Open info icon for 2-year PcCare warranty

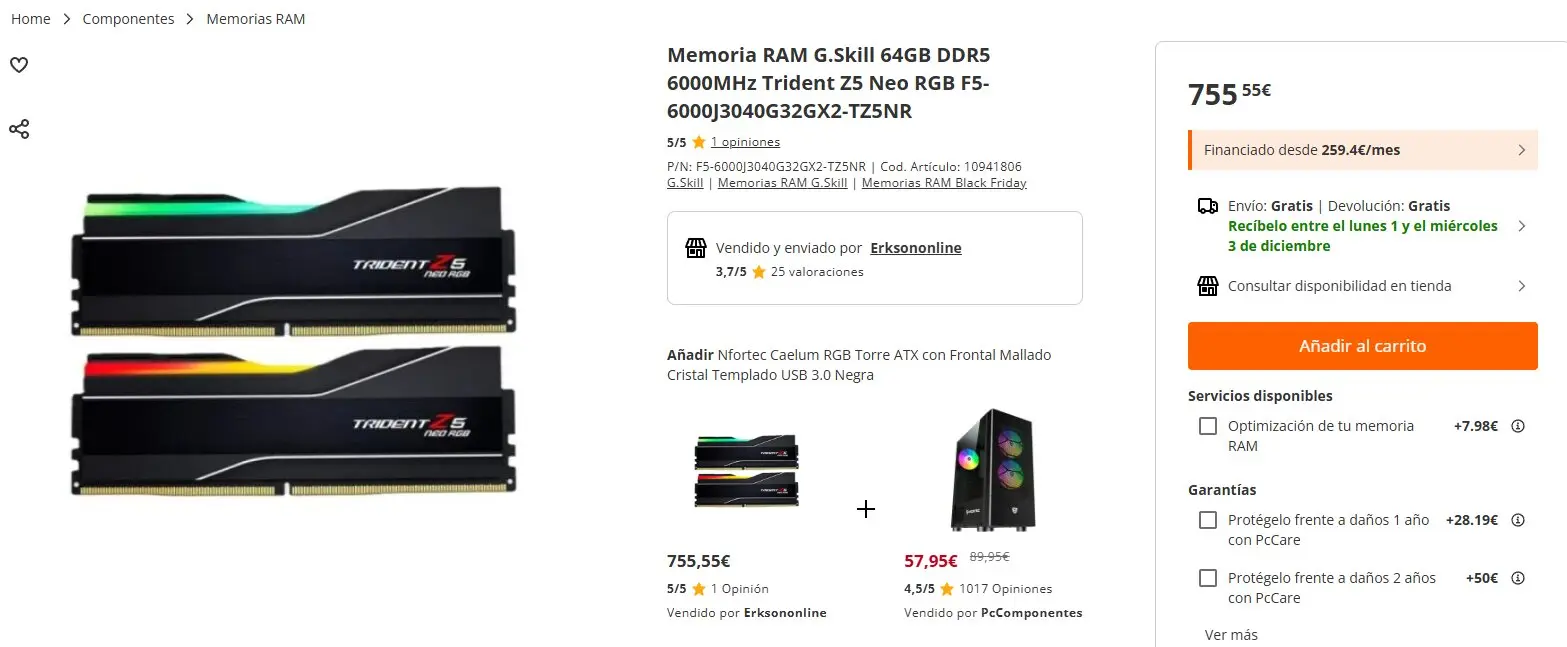coord(1517,578)
